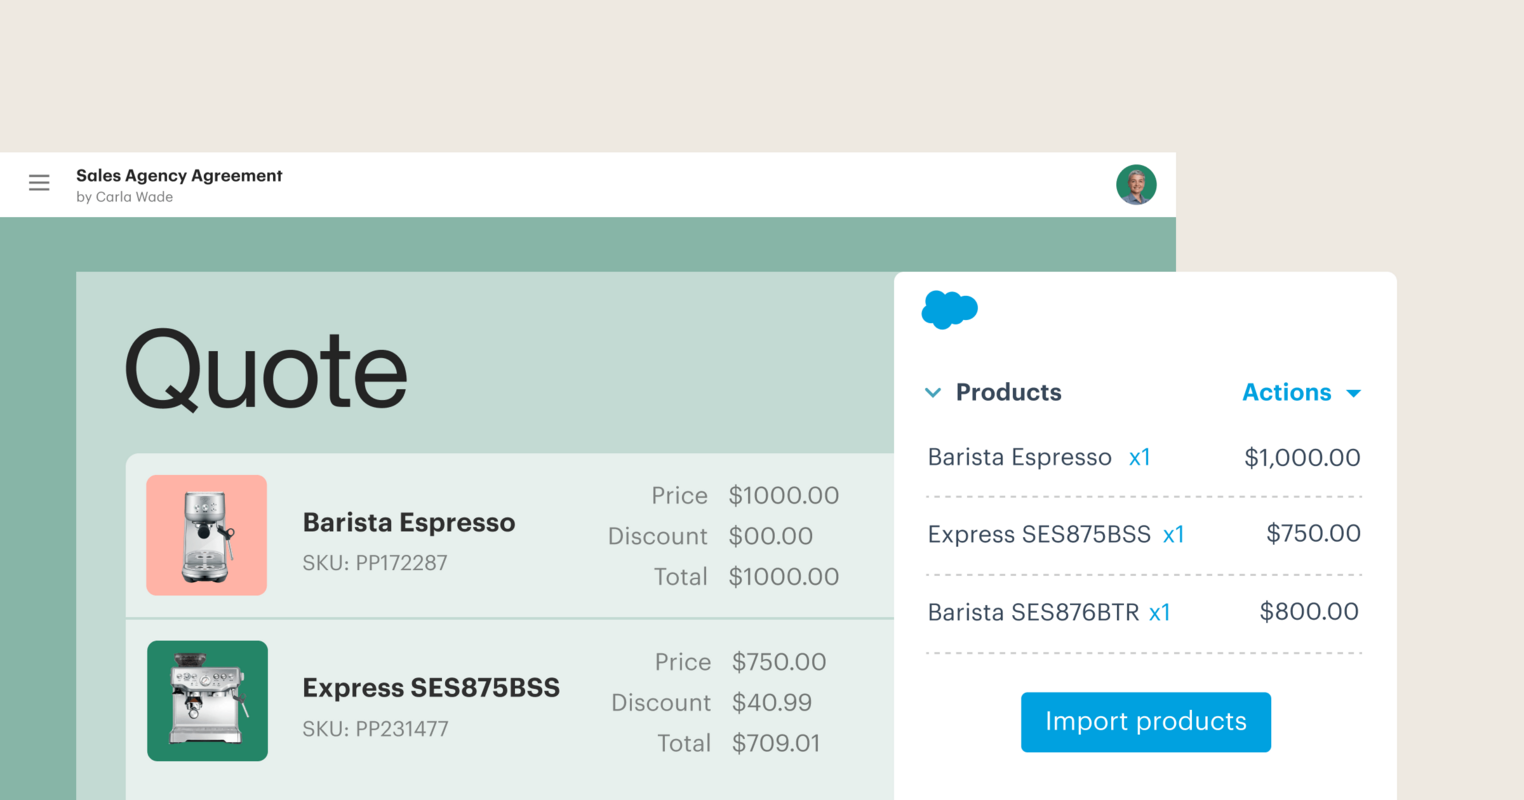This screenshot has height=800, width=1524.
Task: Open the hamburger navigation menu
Action: coord(38,183)
